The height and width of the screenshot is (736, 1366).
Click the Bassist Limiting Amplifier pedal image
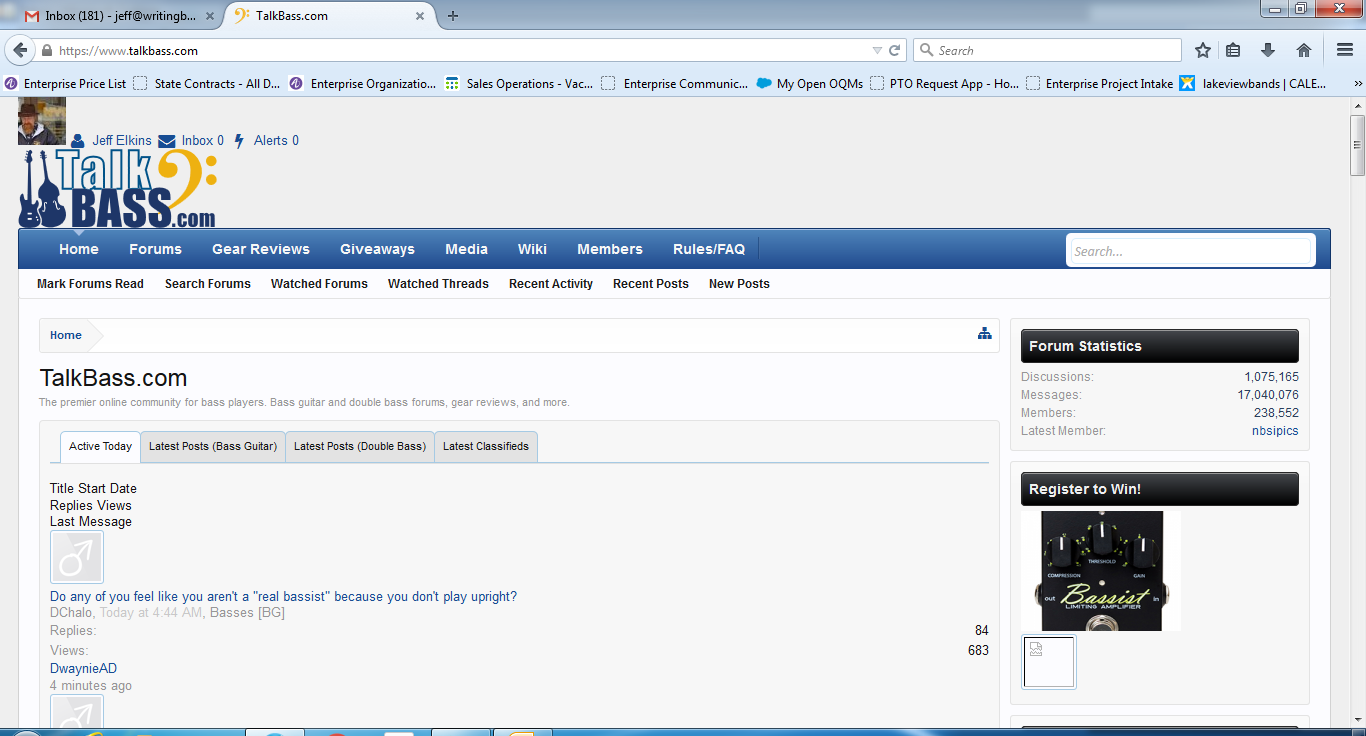pyautogui.click(x=1101, y=571)
